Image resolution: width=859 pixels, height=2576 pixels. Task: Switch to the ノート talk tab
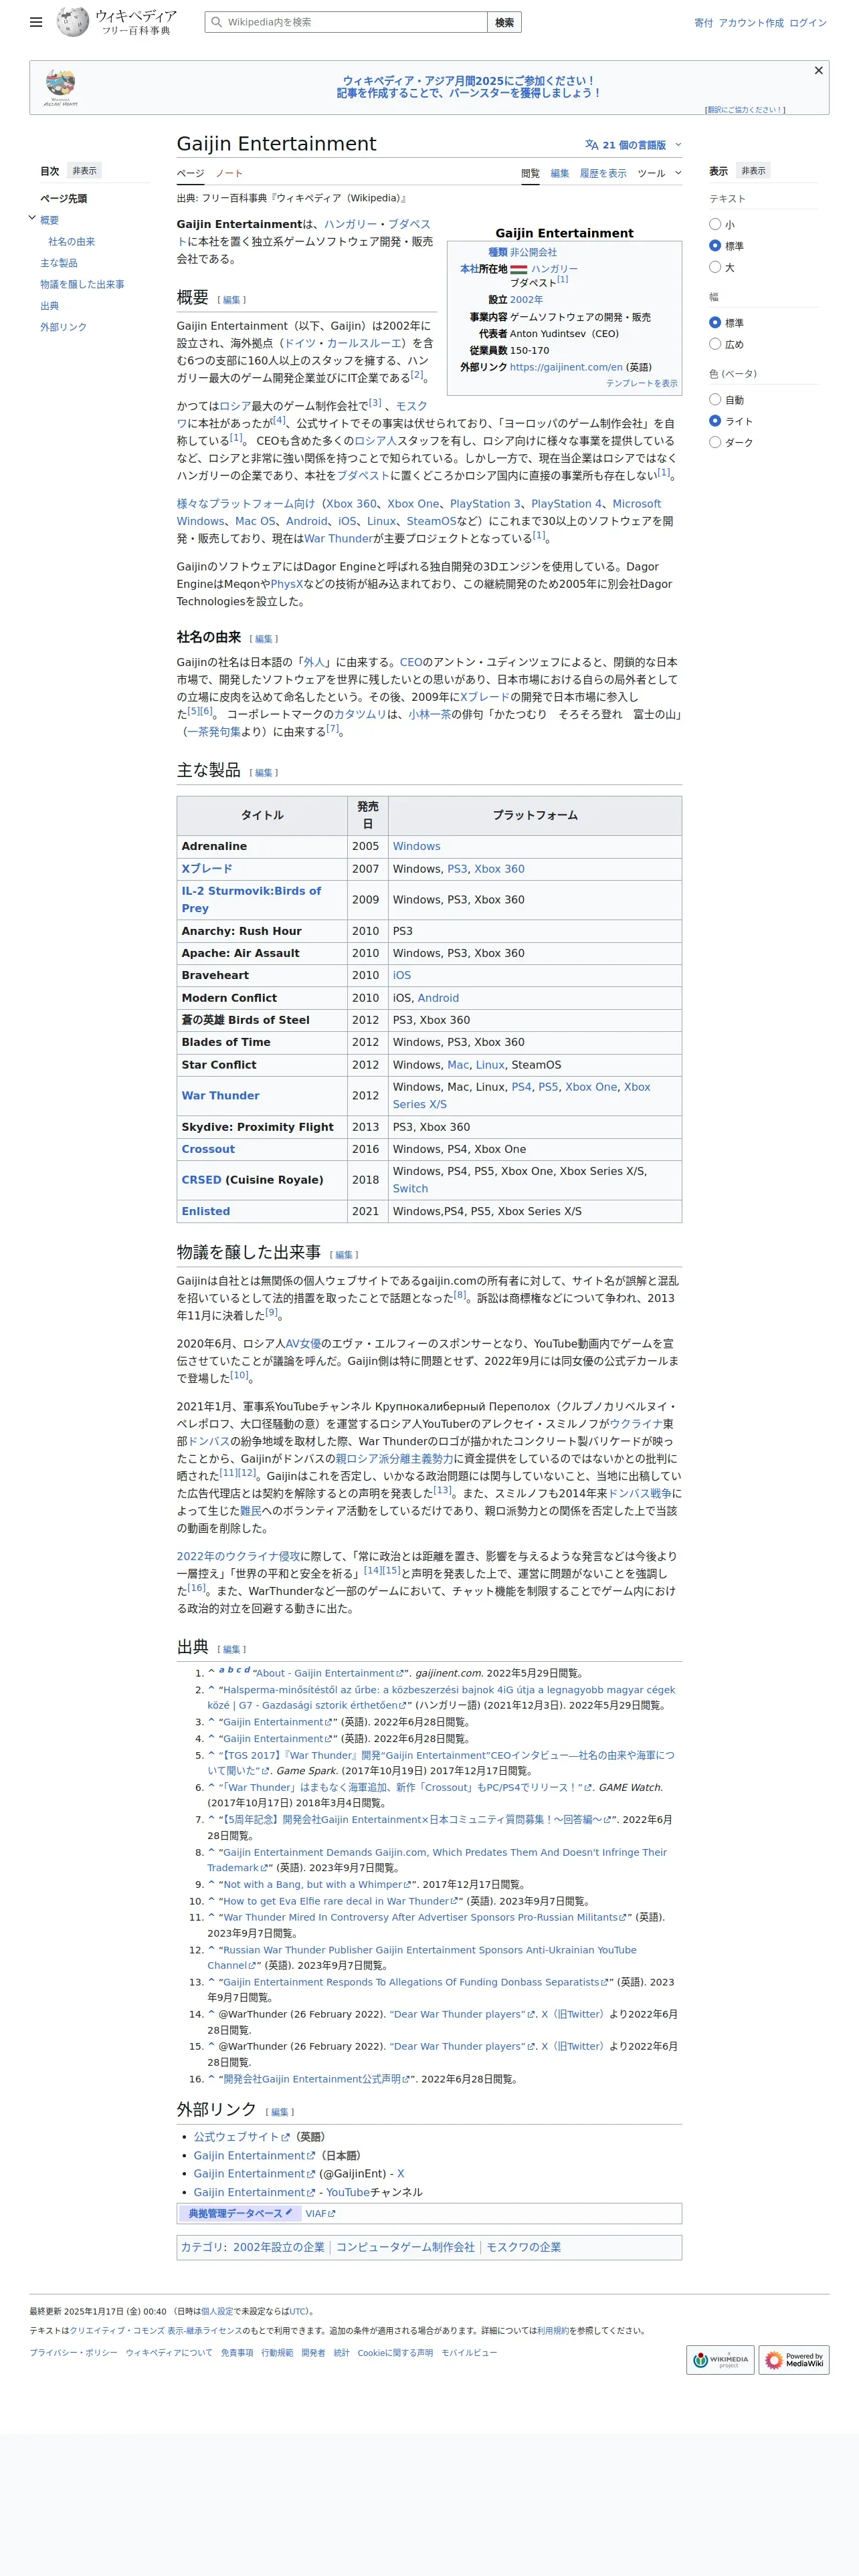[229, 173]
